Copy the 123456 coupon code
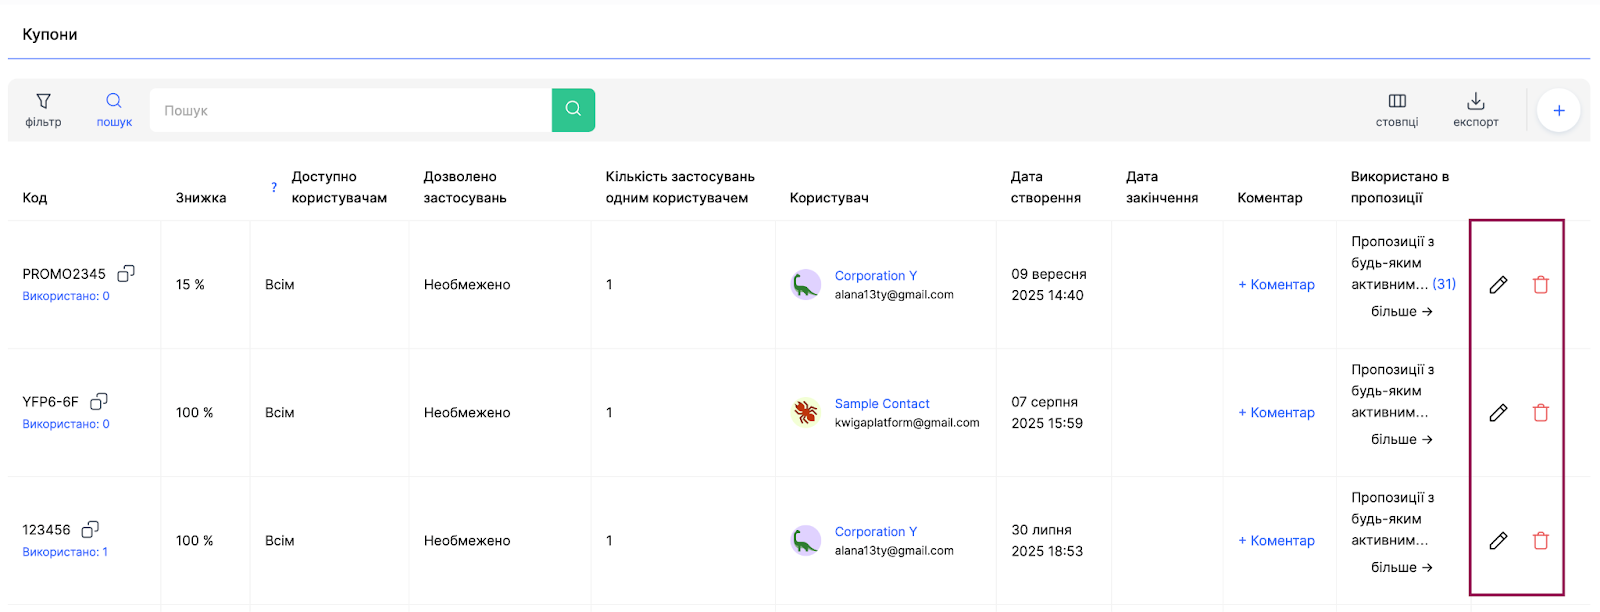The image size is (1600, 612). (x=90, y=529)
